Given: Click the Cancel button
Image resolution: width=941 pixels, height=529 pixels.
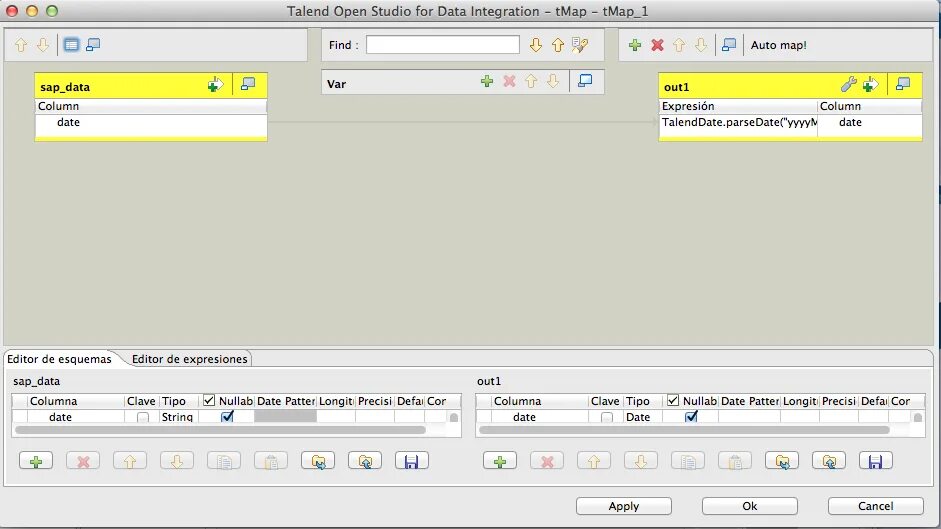Looking at the screenshot, I should click(x=876, y=506).
